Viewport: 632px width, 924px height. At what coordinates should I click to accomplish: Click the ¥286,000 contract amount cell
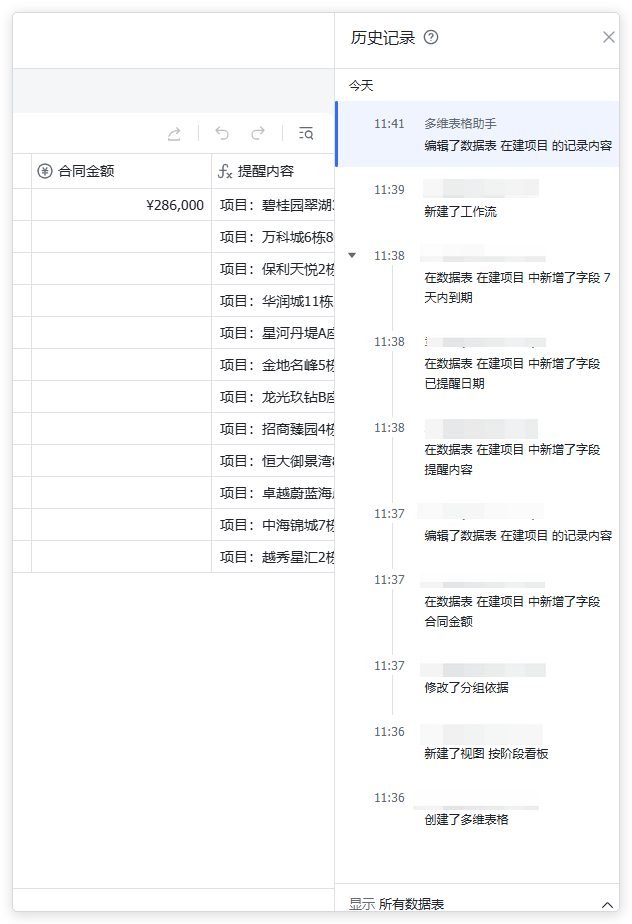click(121, 205)
